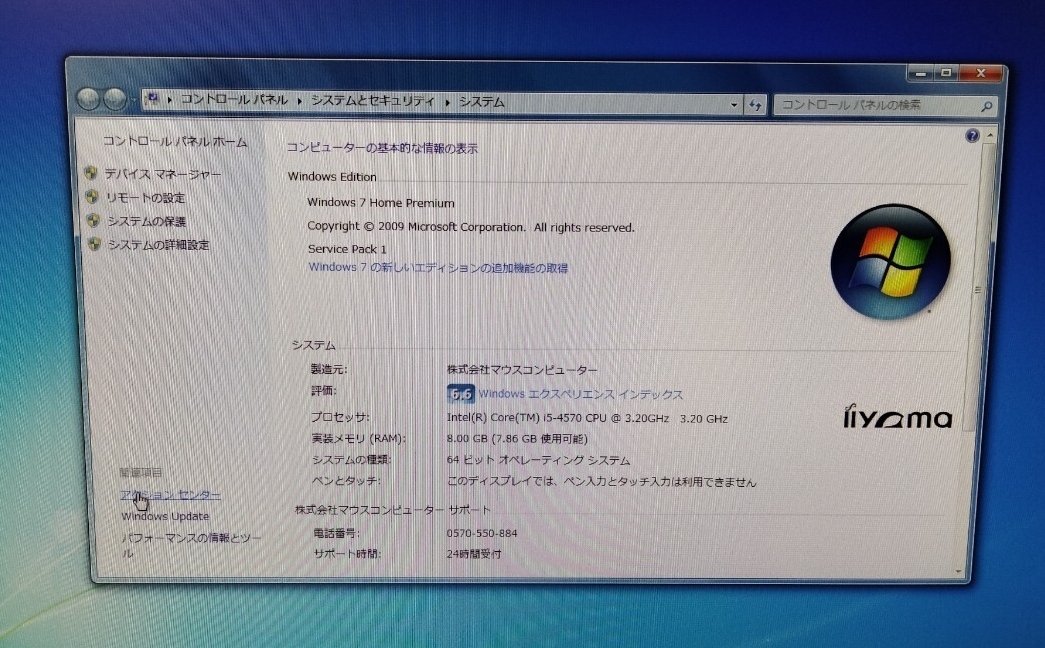
Task: Open Windows Update at the bottom left
Action: [x=164, y=515]
